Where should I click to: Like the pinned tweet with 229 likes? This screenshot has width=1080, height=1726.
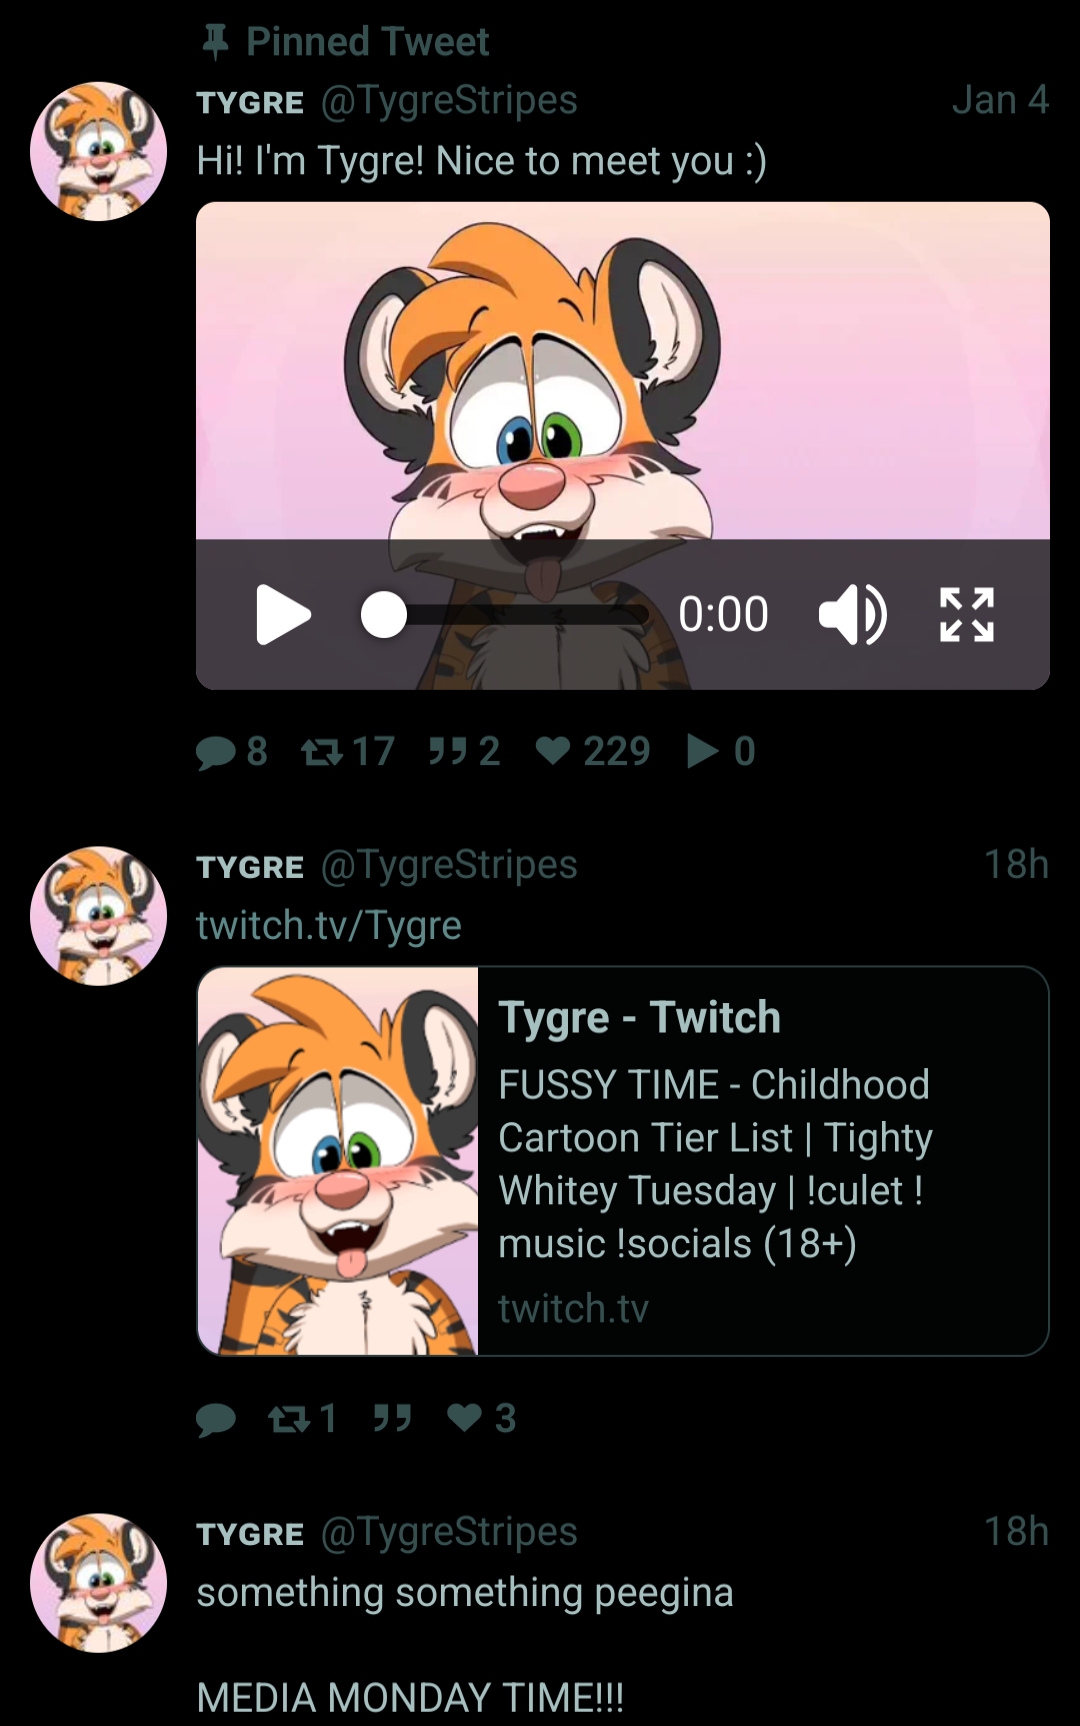point(553,751)
